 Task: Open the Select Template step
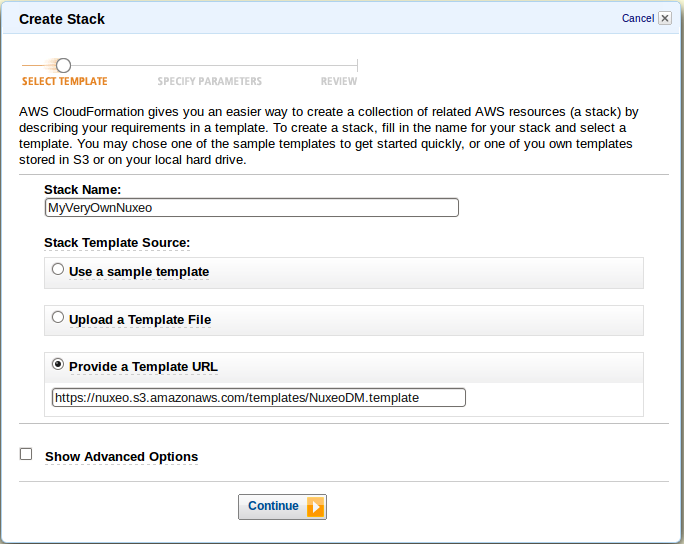(65, 82)
